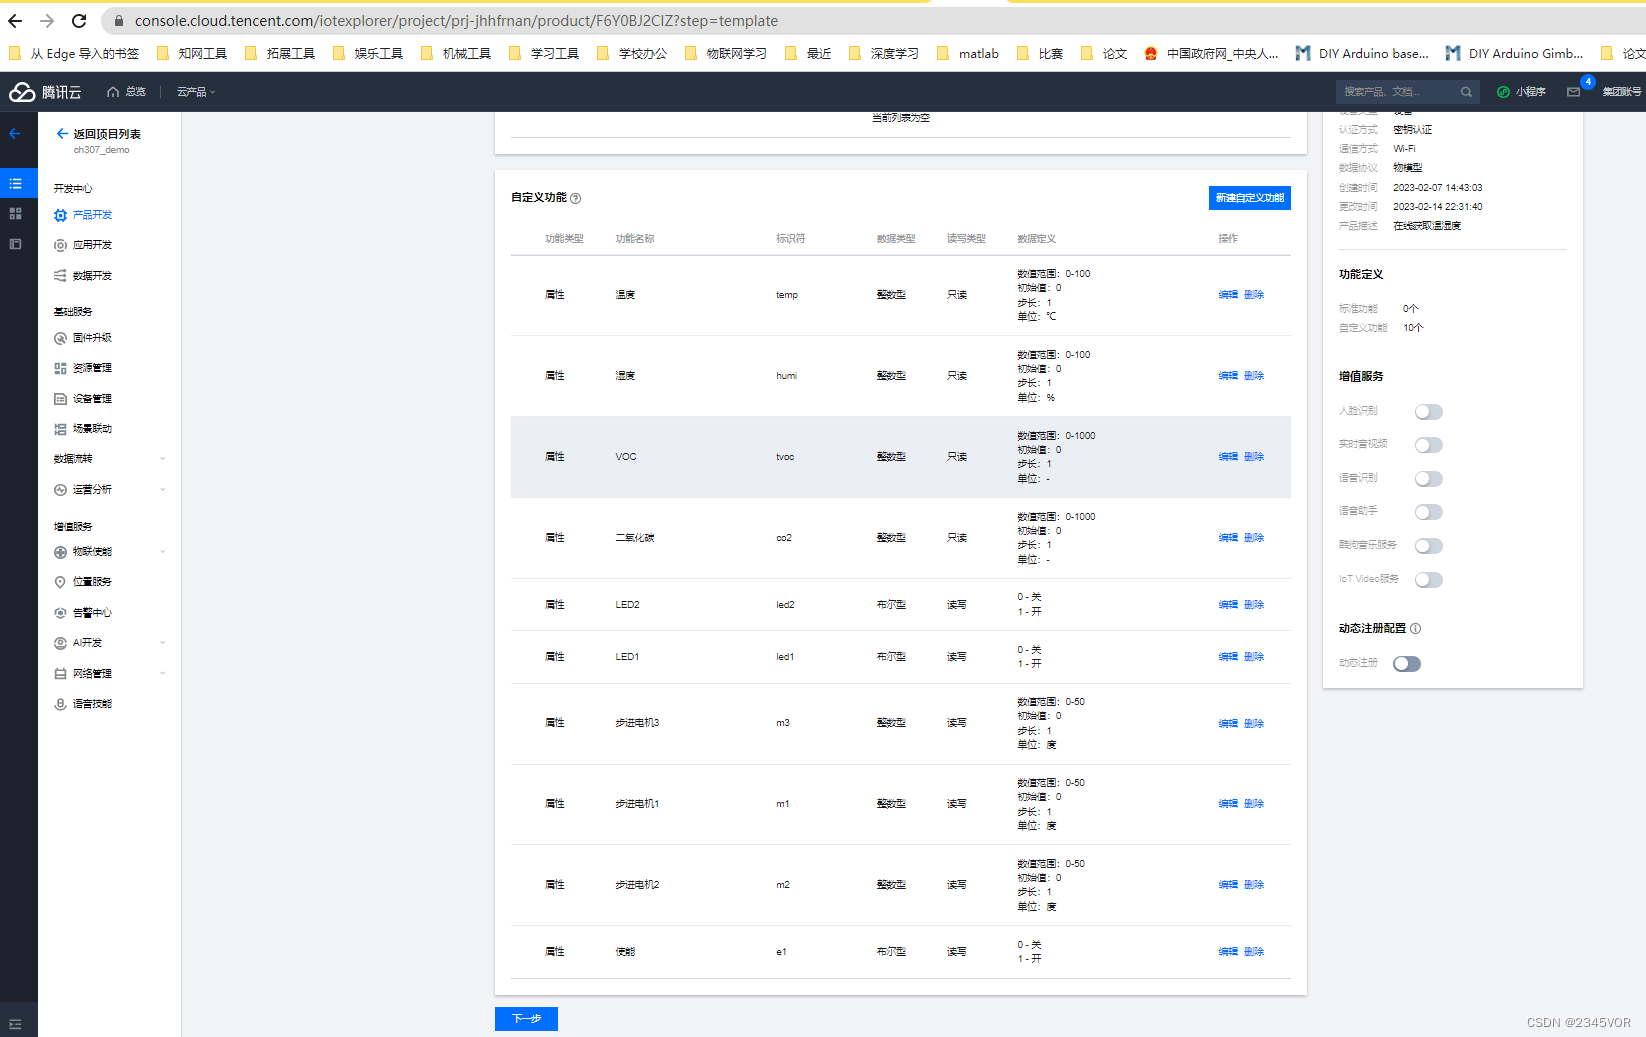Toggle the 实时音视频 switch
Image resolution: width=1646 pixels, height=1037 pixels.
point(1429,445)
